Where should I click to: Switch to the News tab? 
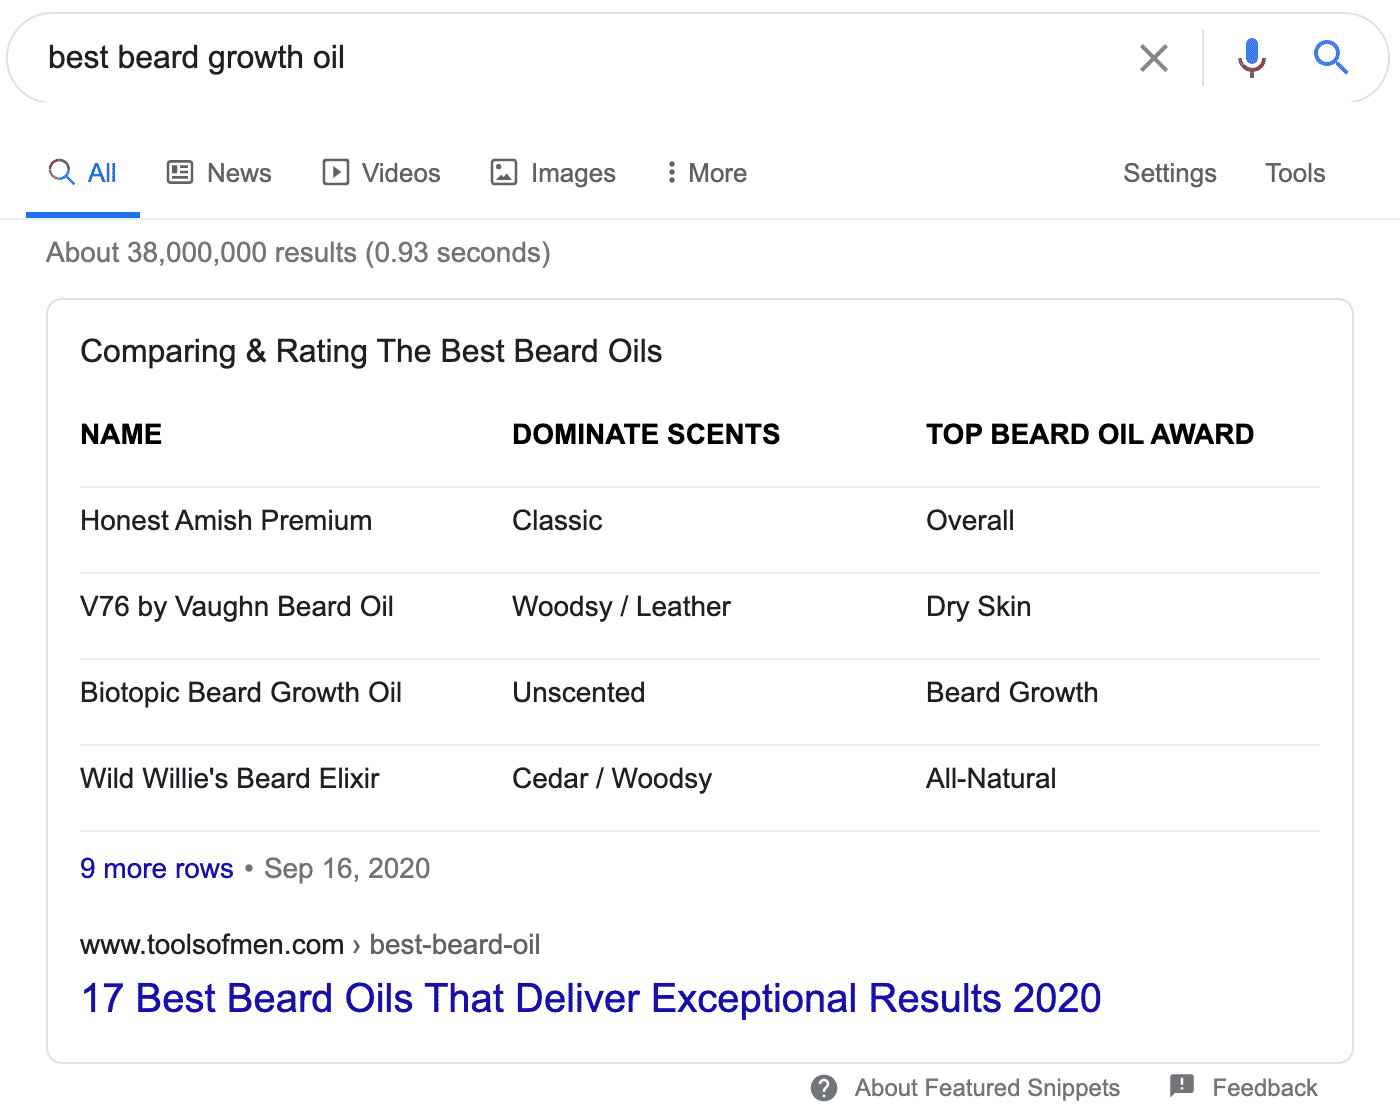point(239,173)
